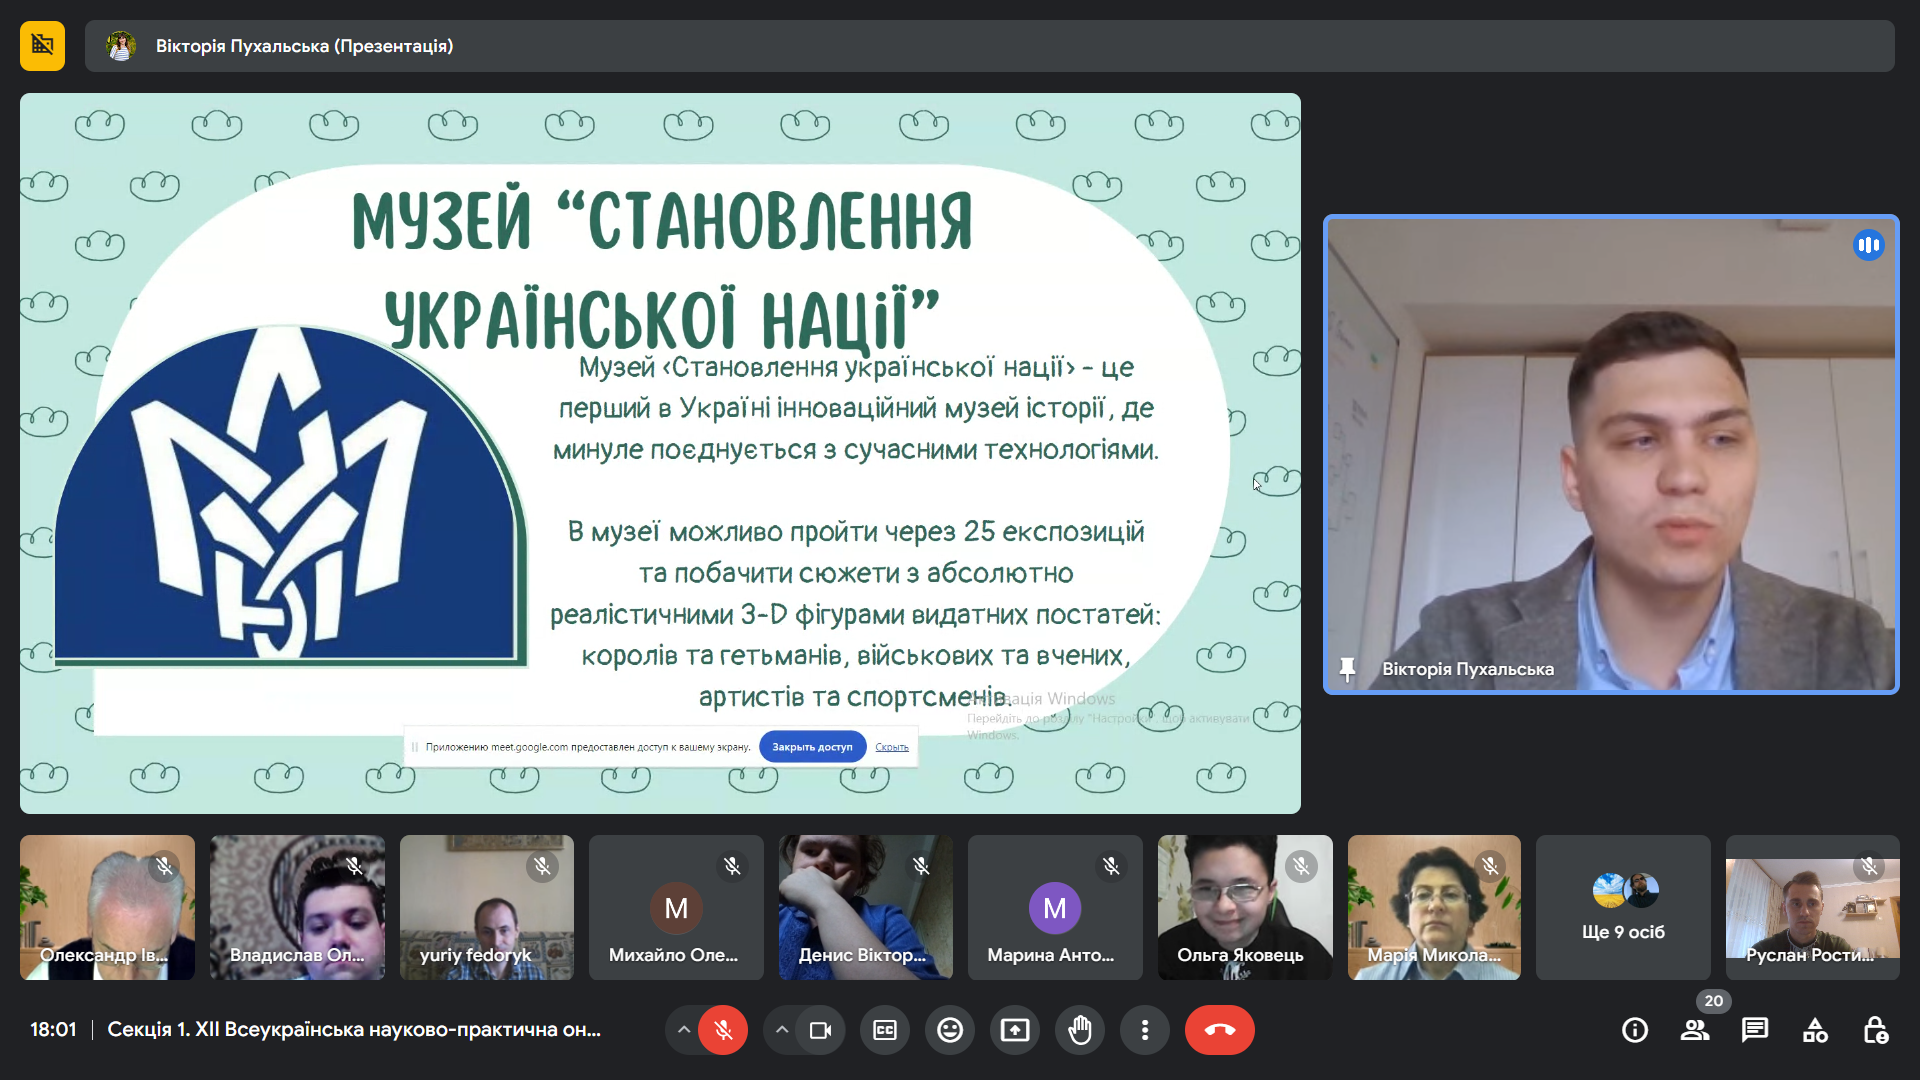Click 'Закрыть доступ' stop sharing button

pyautogui.click(x=812, y=747)
